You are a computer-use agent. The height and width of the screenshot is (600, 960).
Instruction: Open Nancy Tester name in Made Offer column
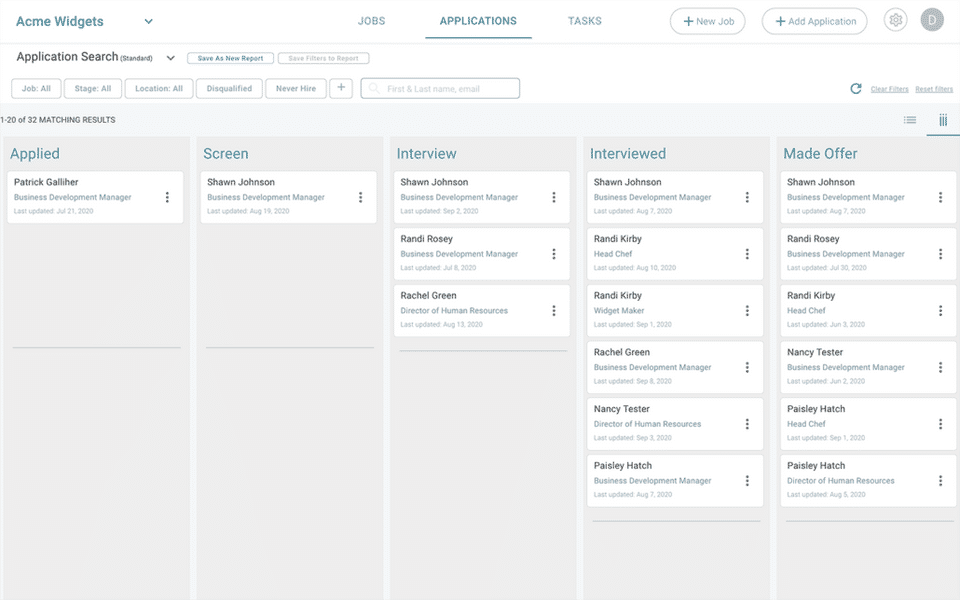[x=815, y=352]
